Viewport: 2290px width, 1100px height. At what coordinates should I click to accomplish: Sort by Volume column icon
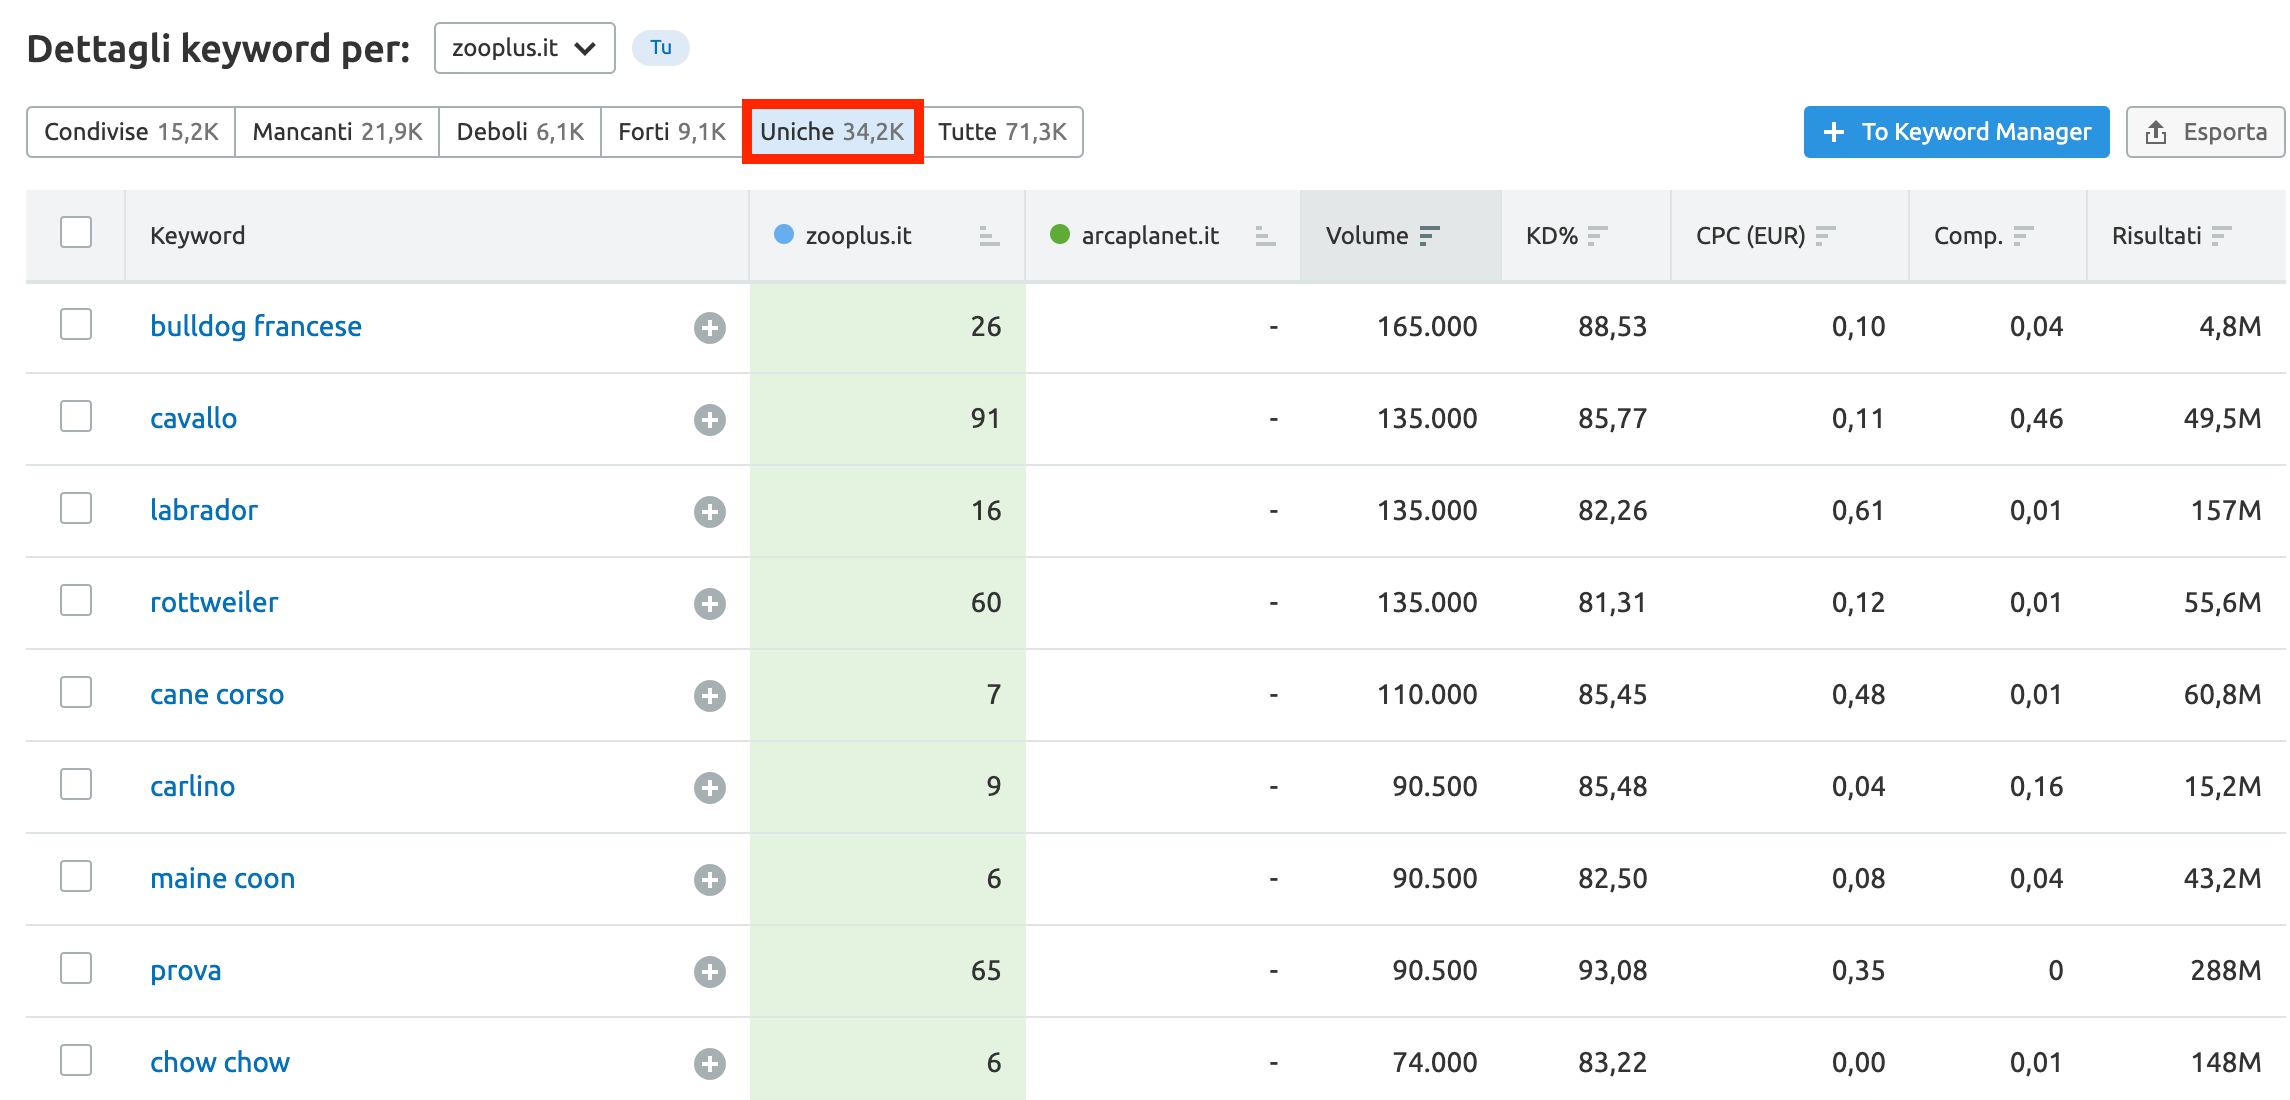click(x=1429, y=236)
